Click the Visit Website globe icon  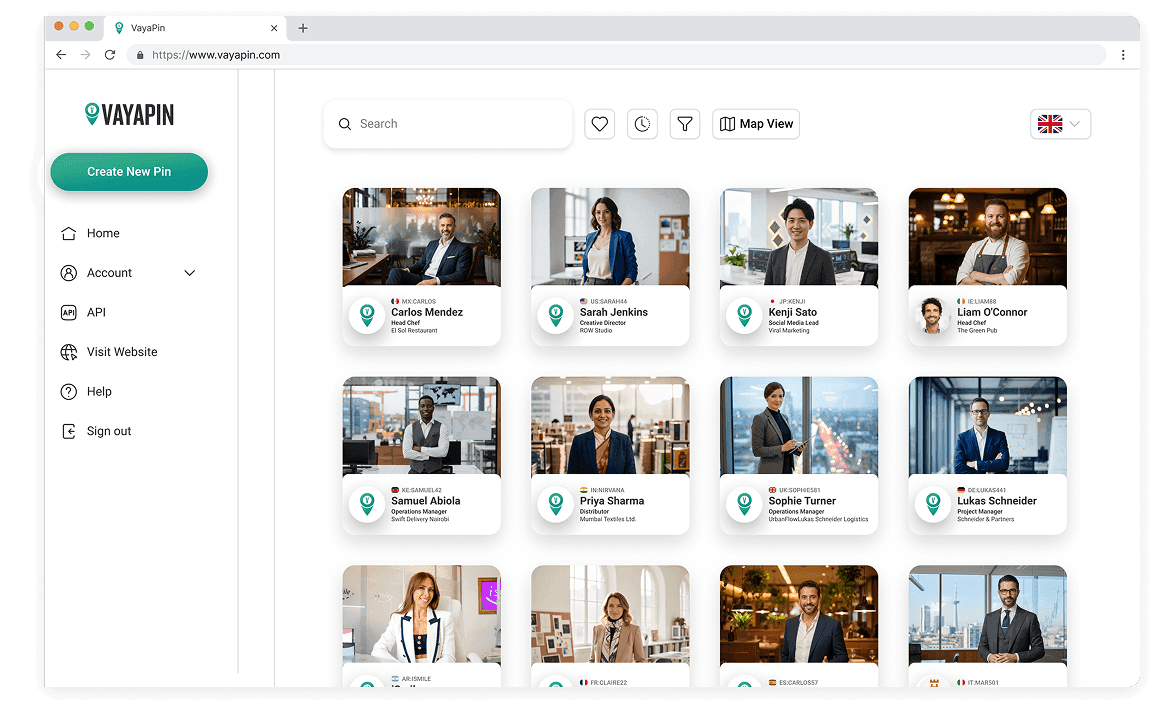click(x=67, y=351)
